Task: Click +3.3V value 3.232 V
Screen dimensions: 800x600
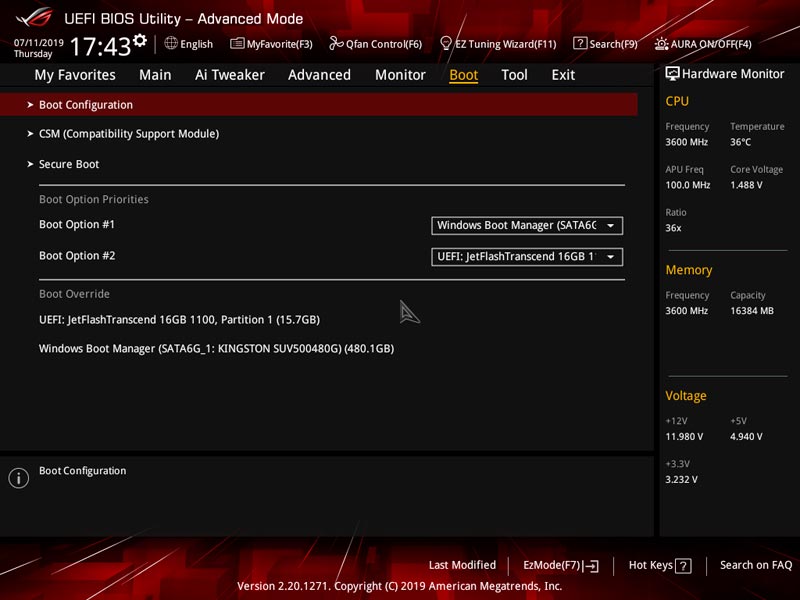Action: click(x=682, y=480)
